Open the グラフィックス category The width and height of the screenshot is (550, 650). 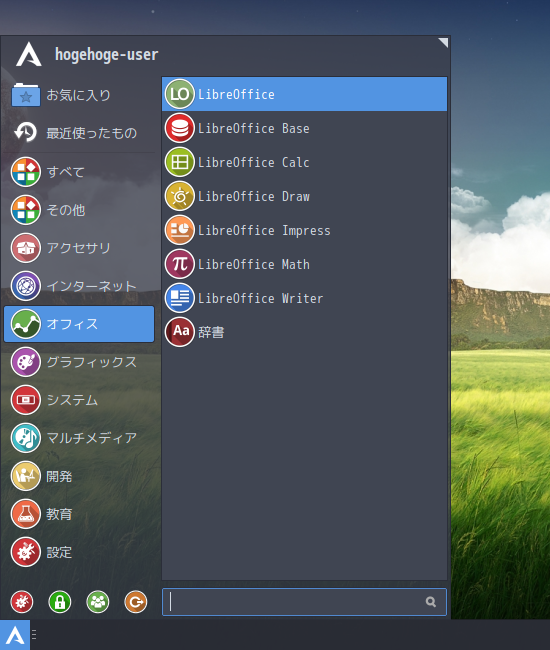click(79, 362)
